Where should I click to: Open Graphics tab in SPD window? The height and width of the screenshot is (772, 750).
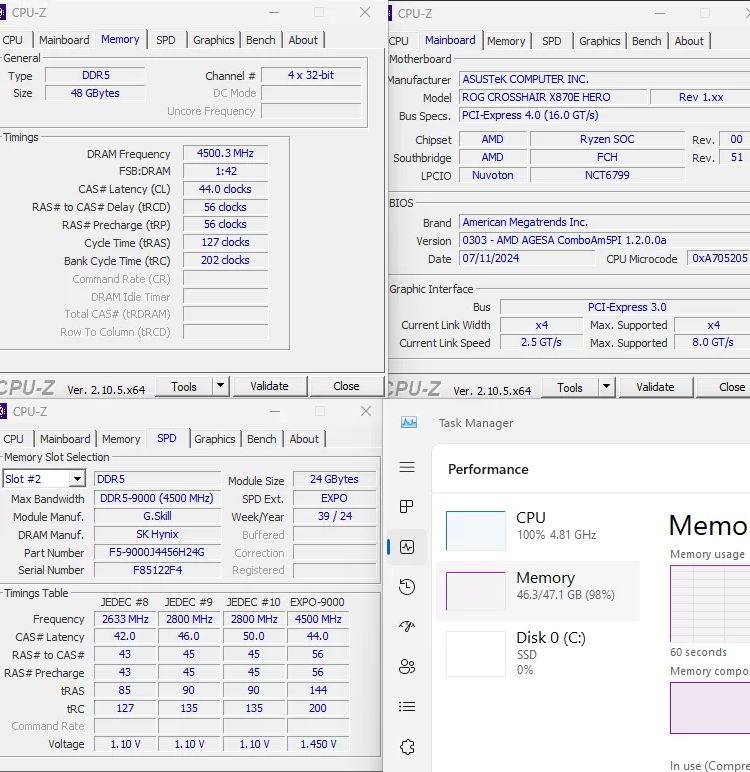click(215, 439)
